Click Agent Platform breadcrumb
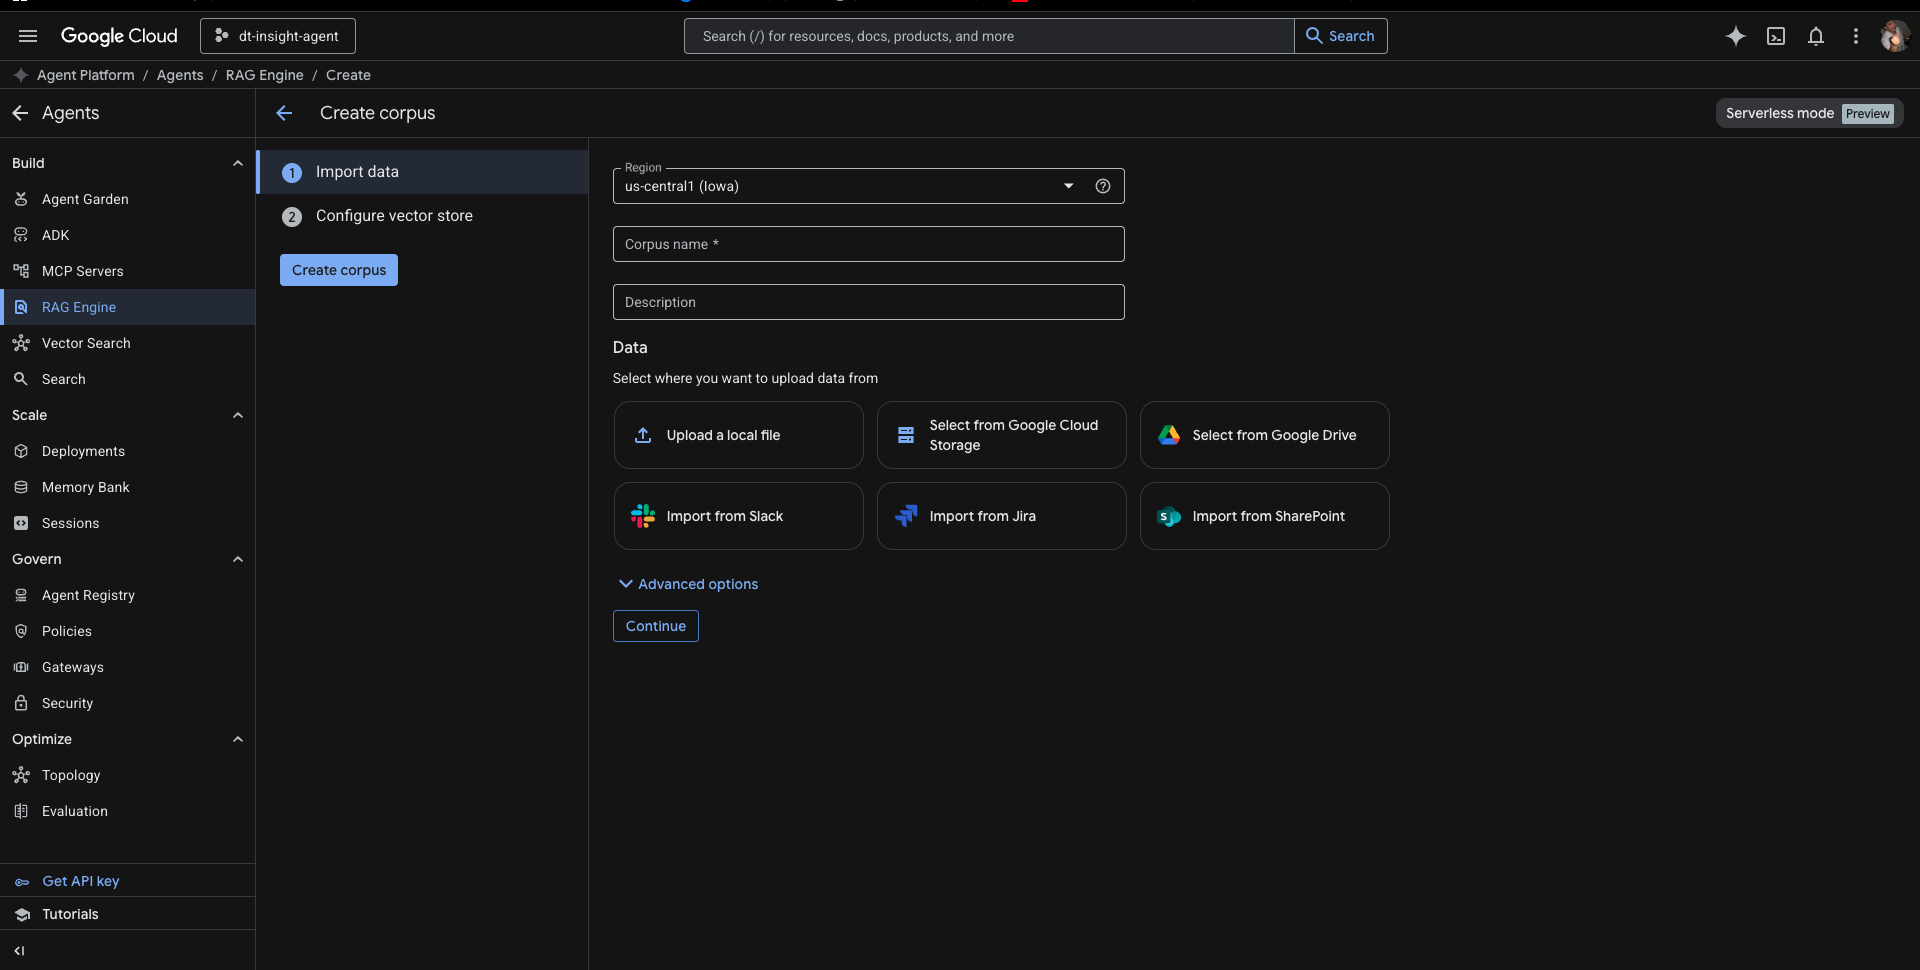Image resolution: width=1920 pixels, height=970 pixels. [86, 75]
